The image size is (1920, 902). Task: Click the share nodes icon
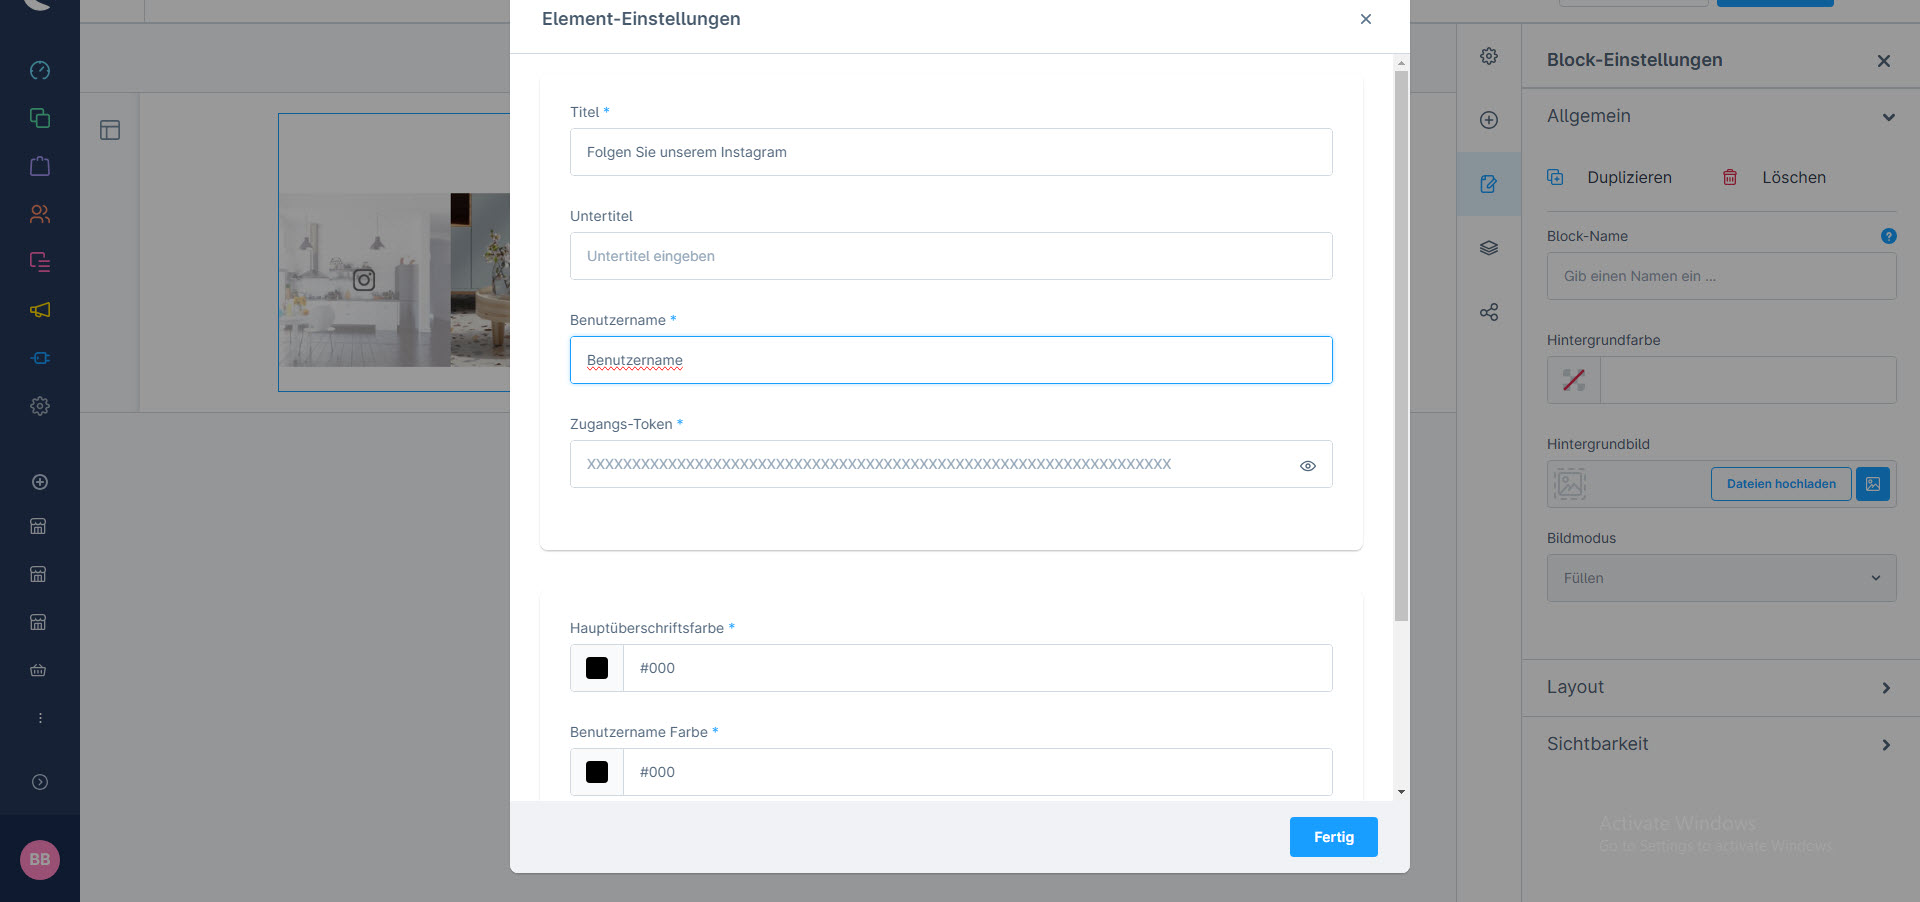pyautogui.click(x=1489, y=312)
